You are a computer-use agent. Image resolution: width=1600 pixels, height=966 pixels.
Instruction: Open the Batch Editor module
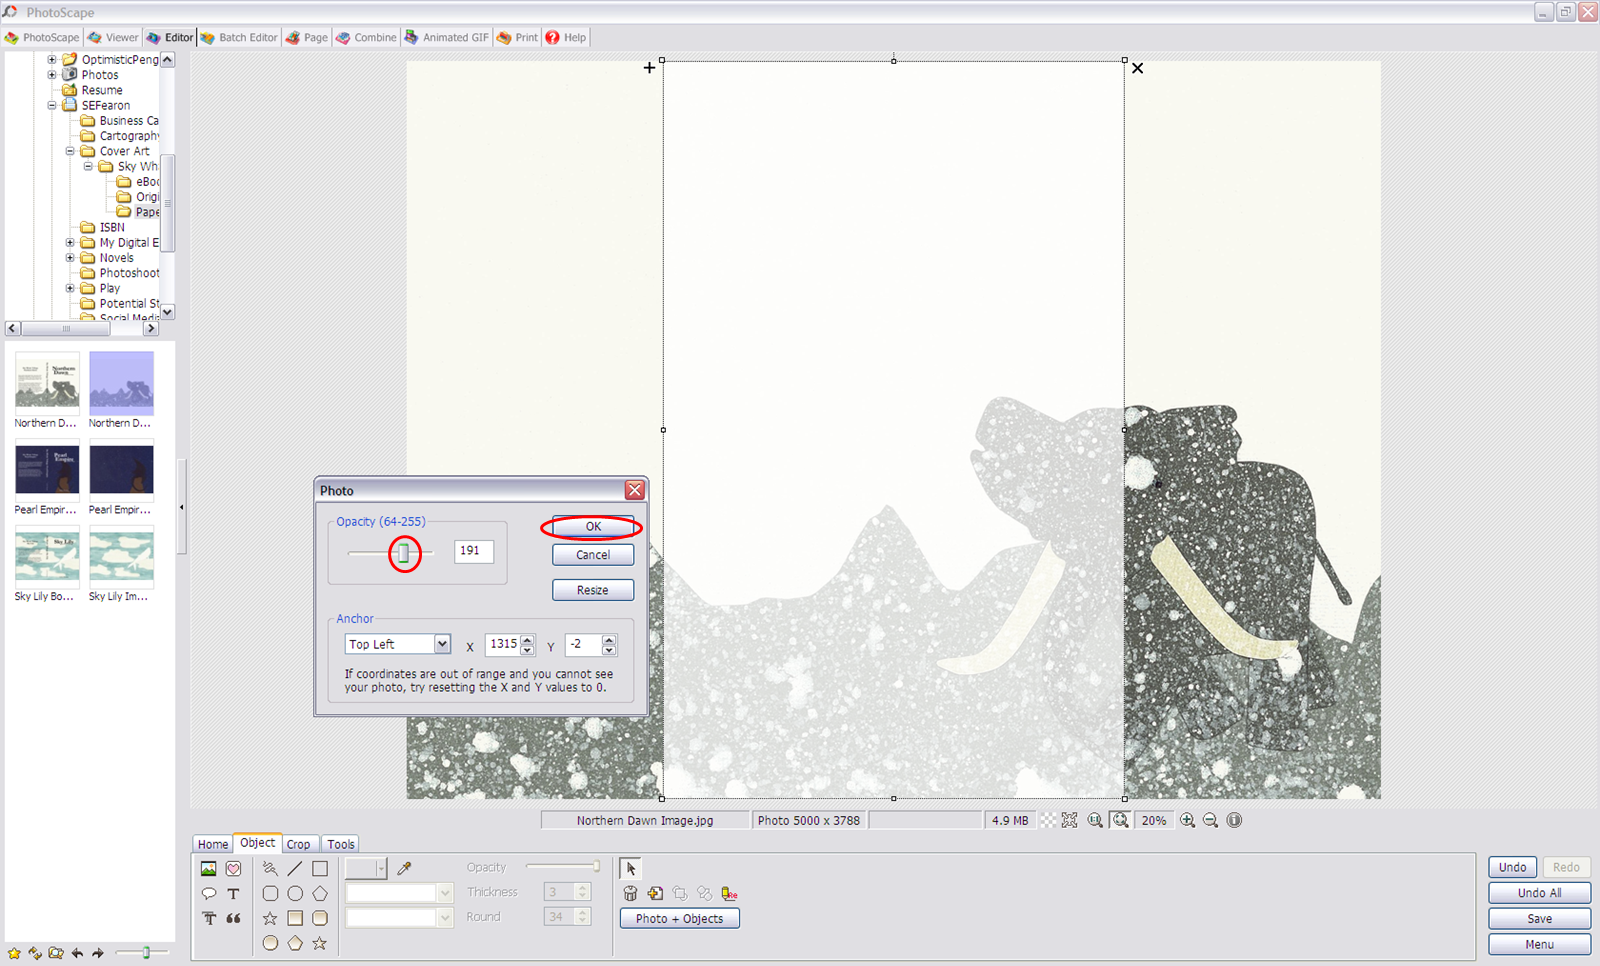[x=239, y=37]
